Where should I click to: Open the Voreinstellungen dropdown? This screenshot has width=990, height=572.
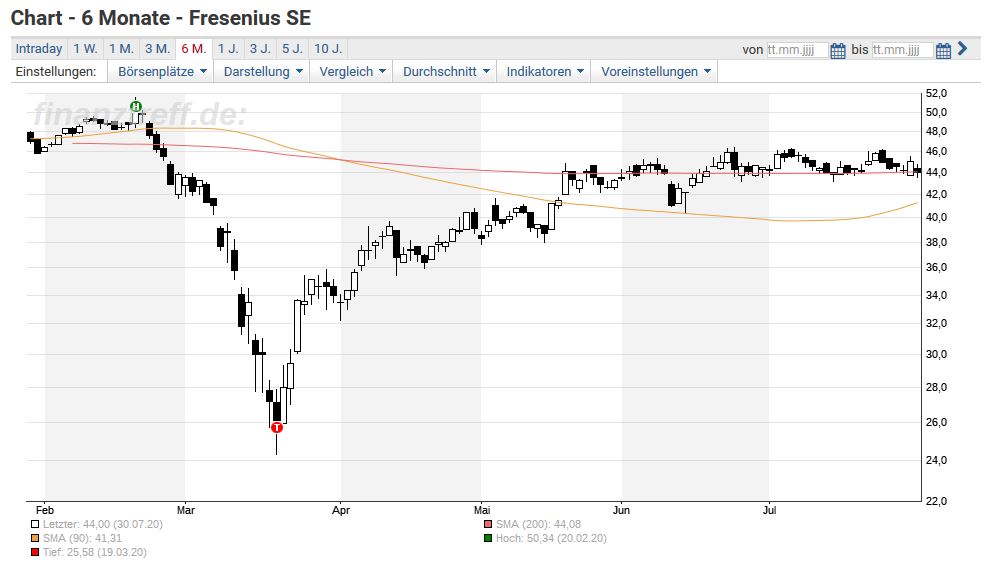(x=655, y=71)
